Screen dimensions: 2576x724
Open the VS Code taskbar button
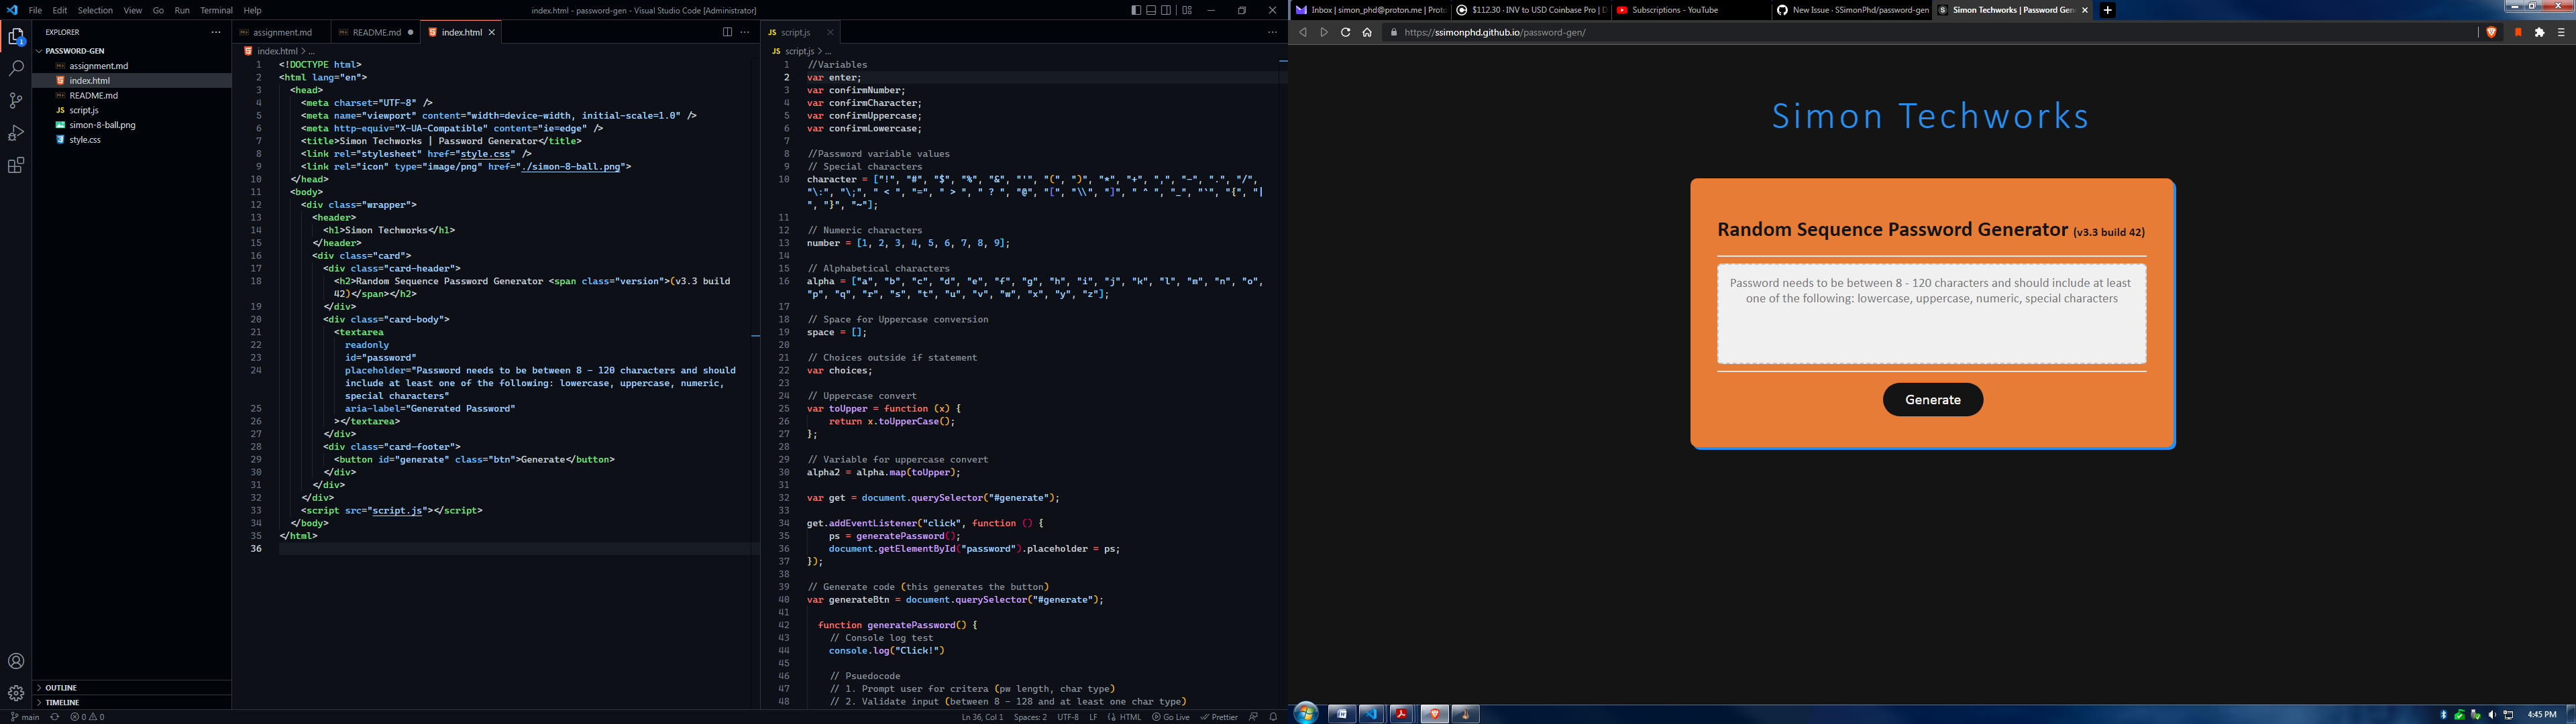tap(1371, 714)
